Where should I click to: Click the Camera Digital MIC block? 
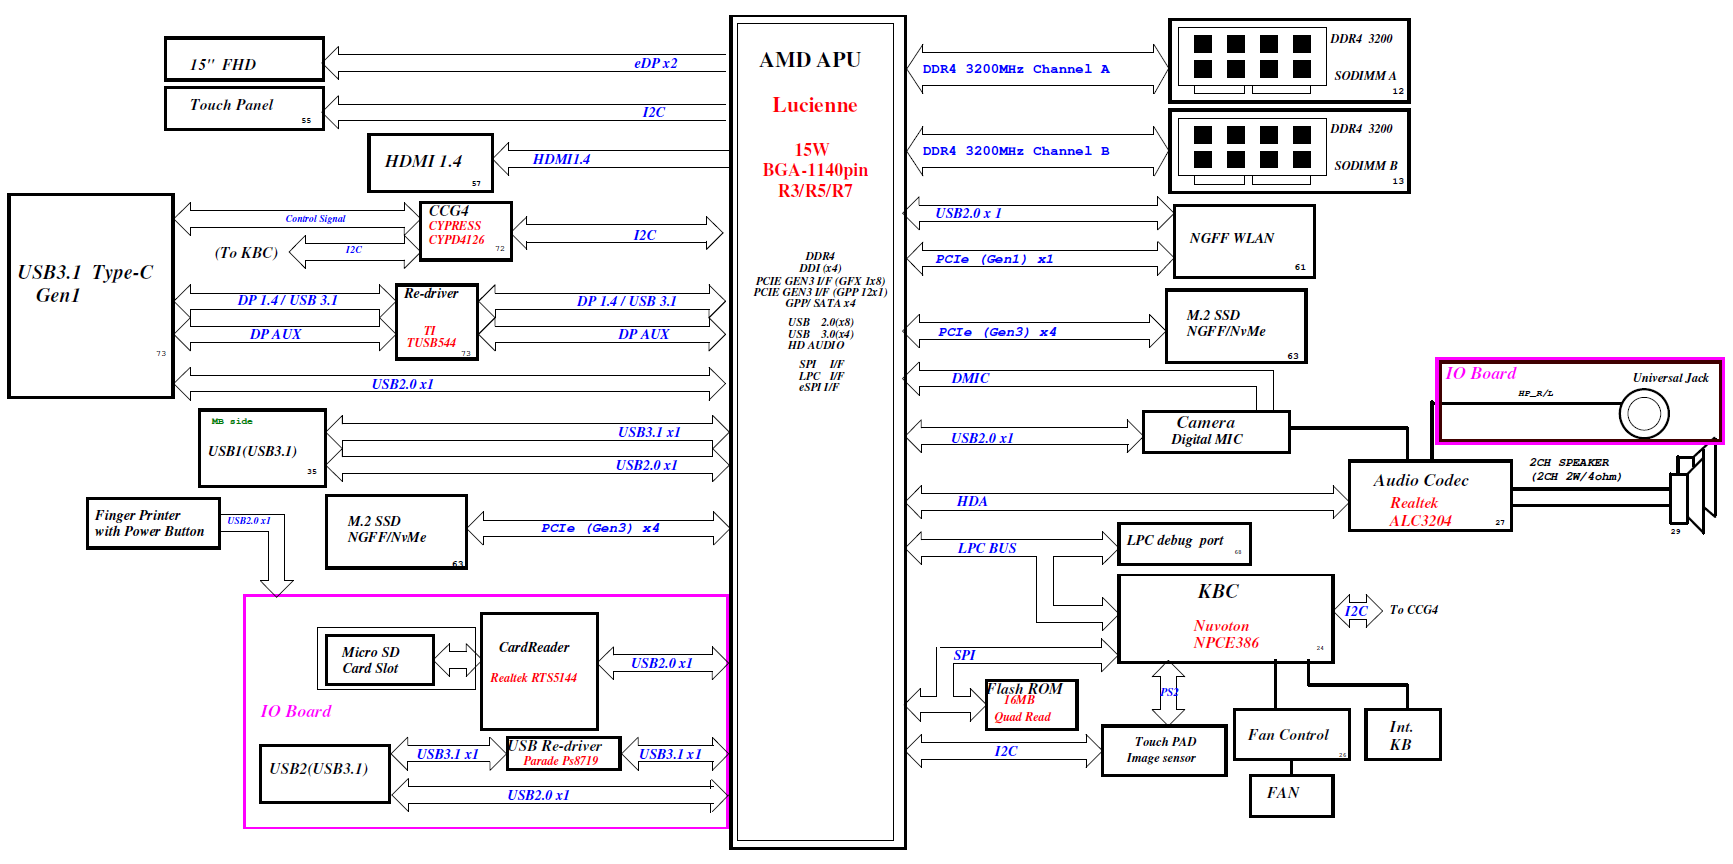pyautogui.click(x=1215, y=432)
